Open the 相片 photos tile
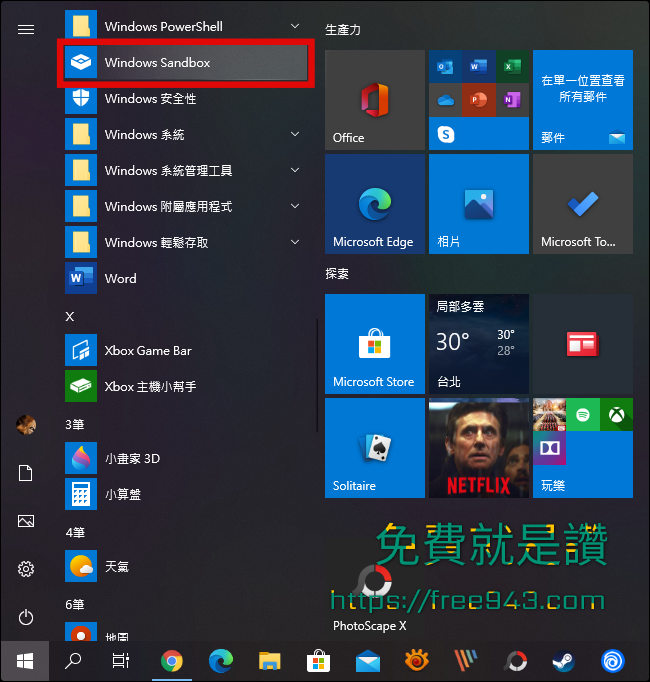 [x=479, y=204]
